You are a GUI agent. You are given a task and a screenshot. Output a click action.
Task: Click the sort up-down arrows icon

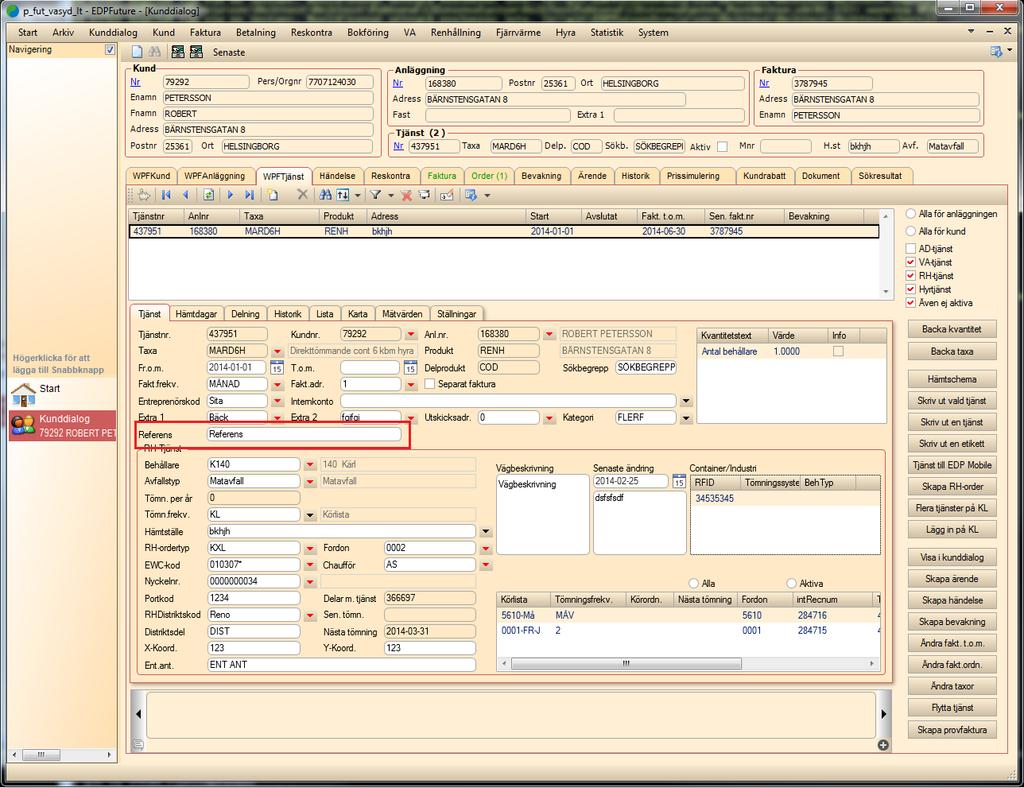click(344, 195)
